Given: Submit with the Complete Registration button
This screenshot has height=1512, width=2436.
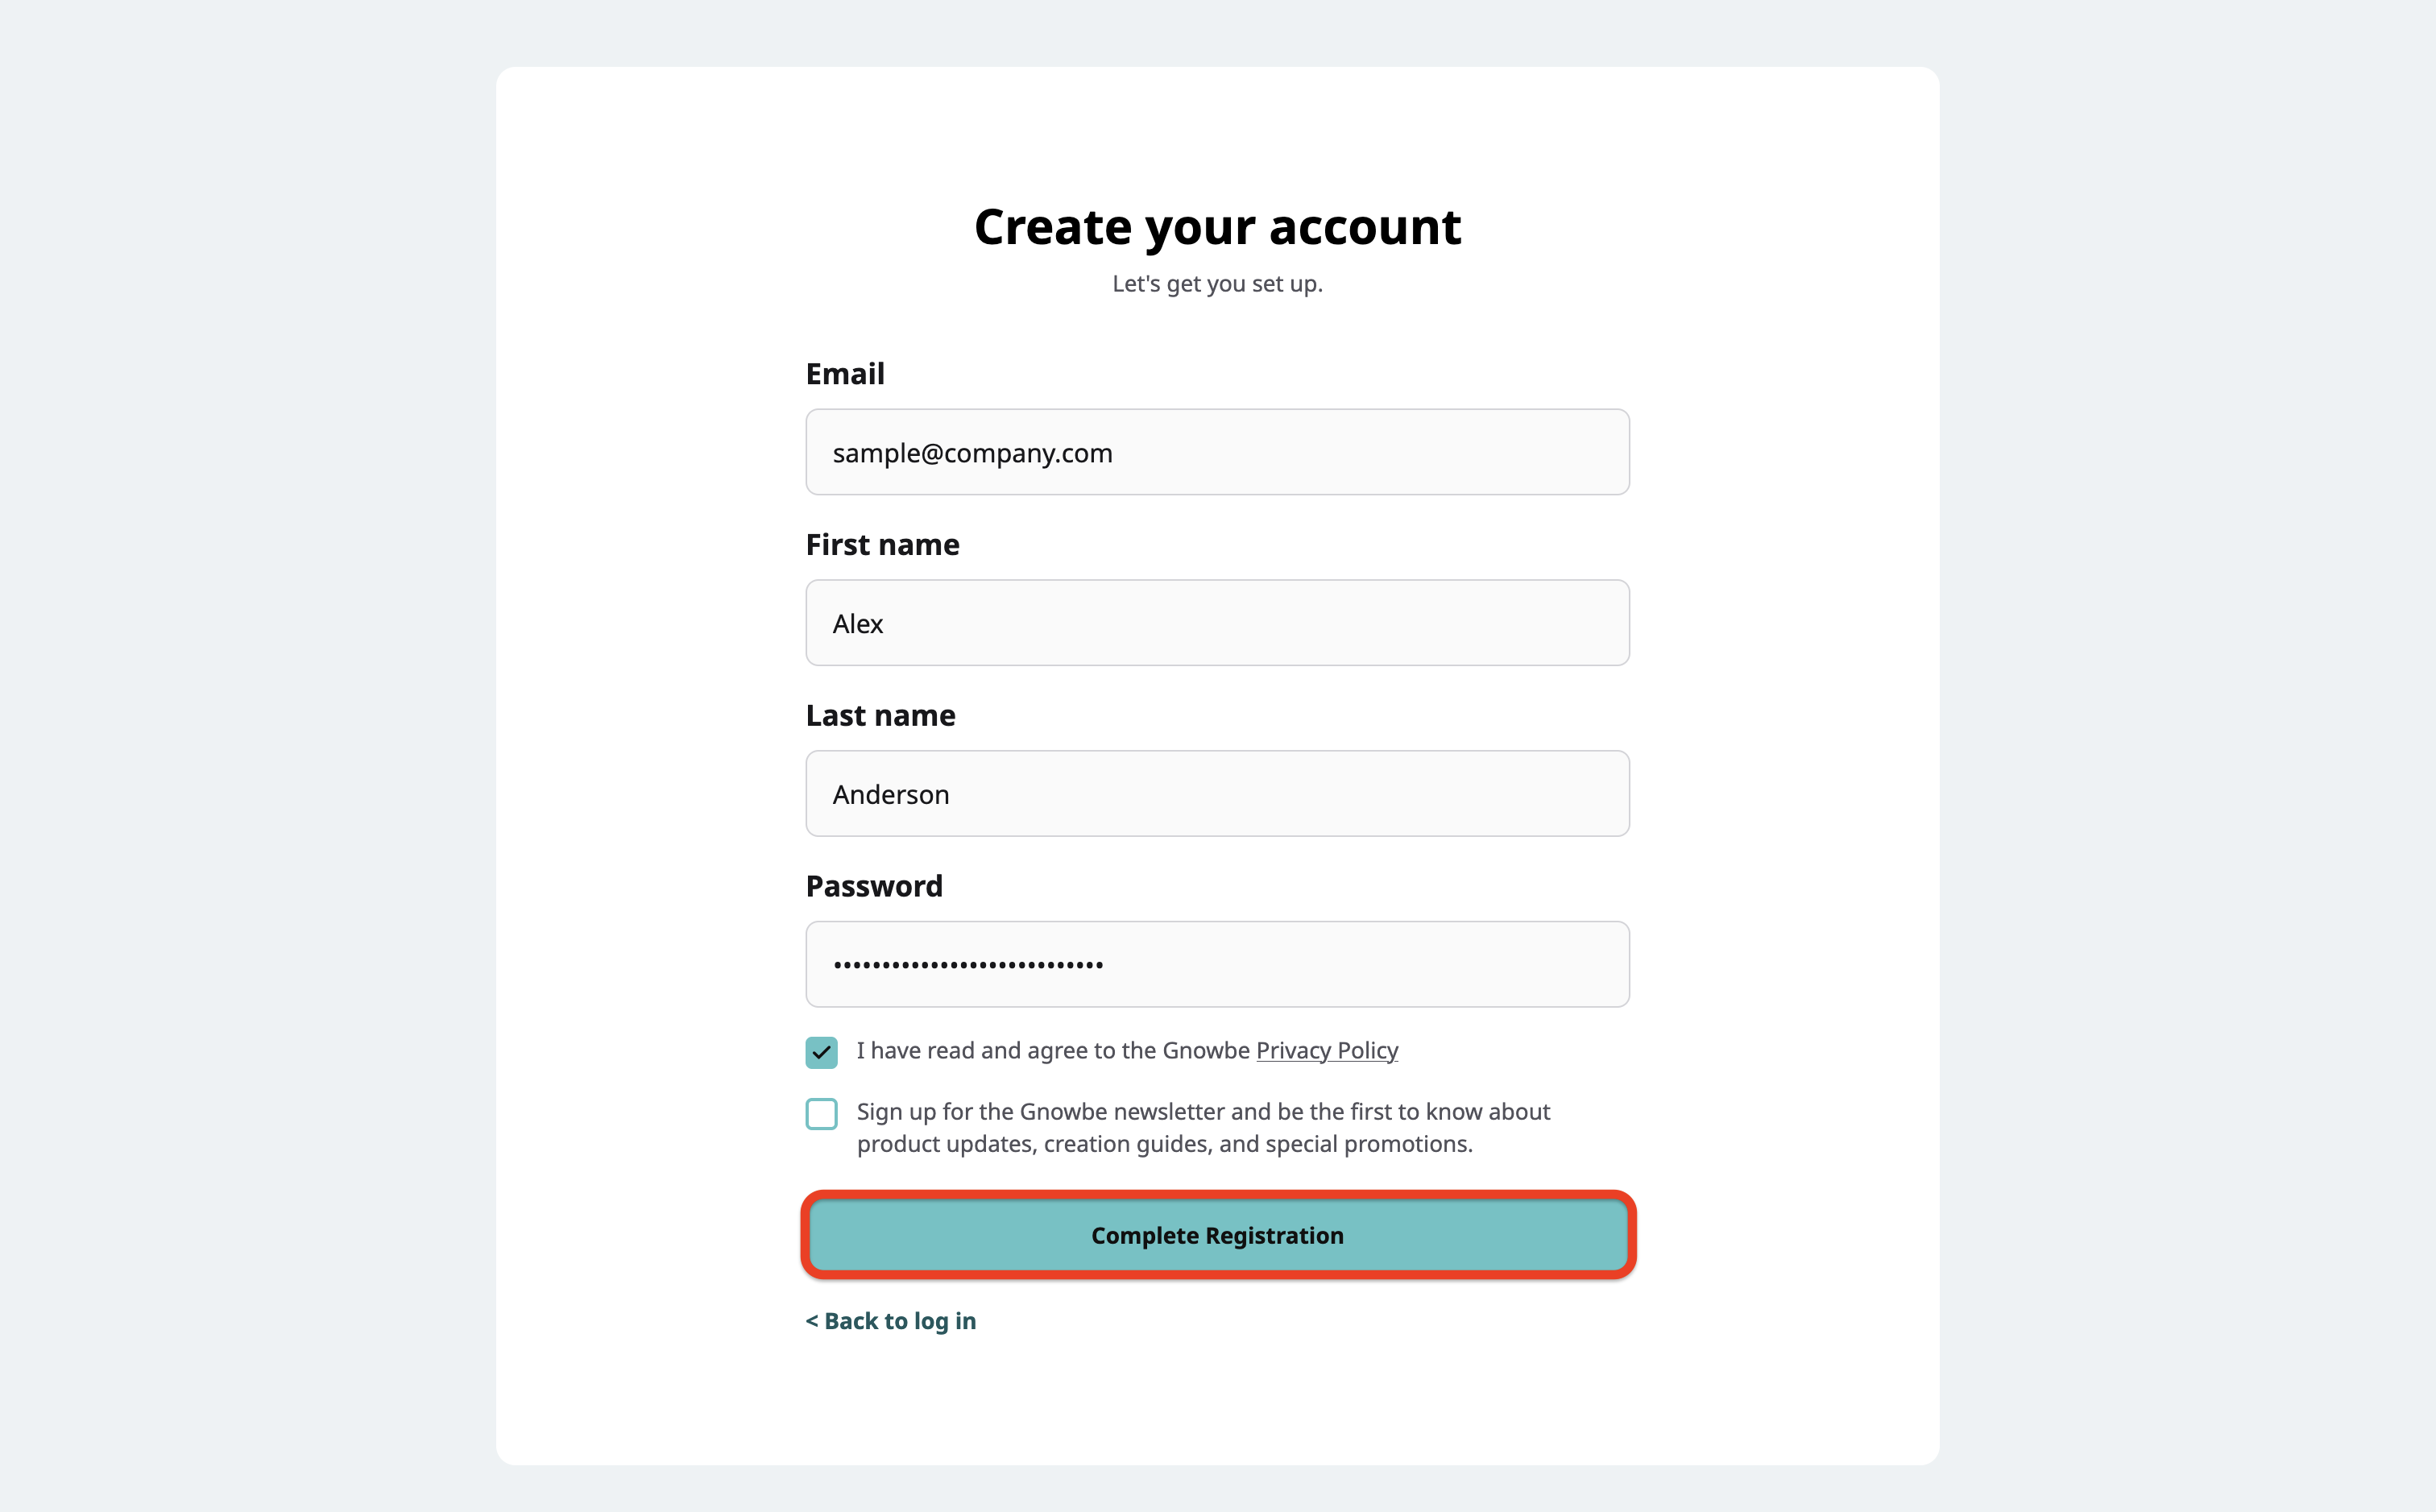Looking at the screenshot, I should tap(1218, 1236).
